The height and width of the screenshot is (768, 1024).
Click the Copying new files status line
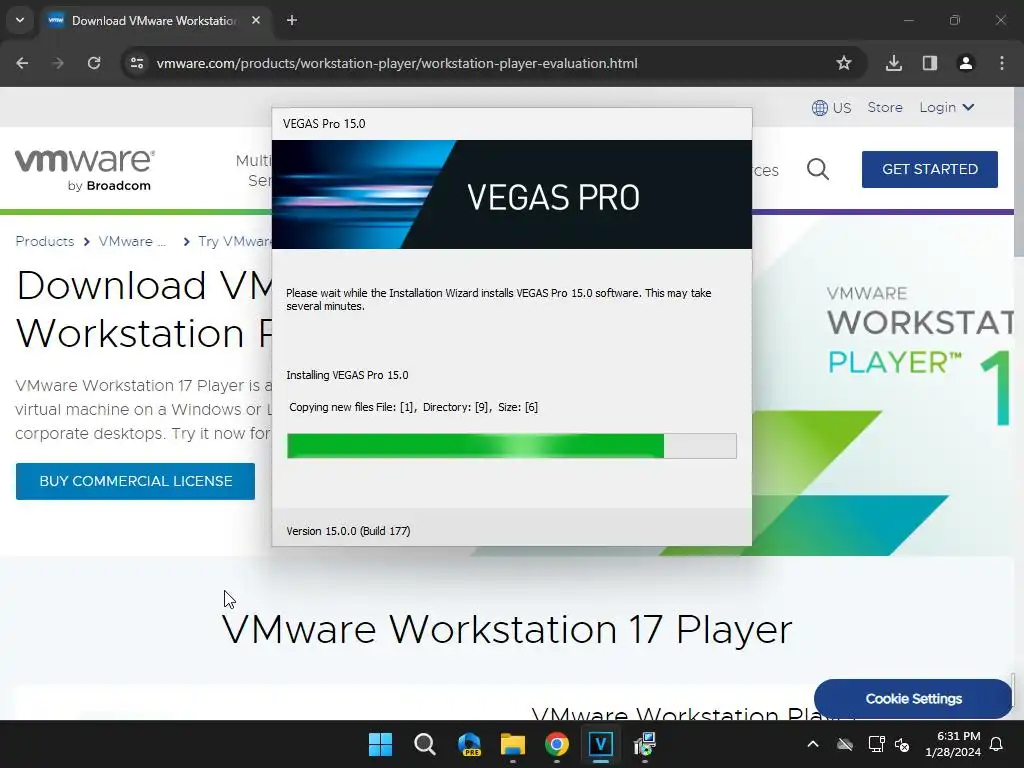click(x=413, y=407)
